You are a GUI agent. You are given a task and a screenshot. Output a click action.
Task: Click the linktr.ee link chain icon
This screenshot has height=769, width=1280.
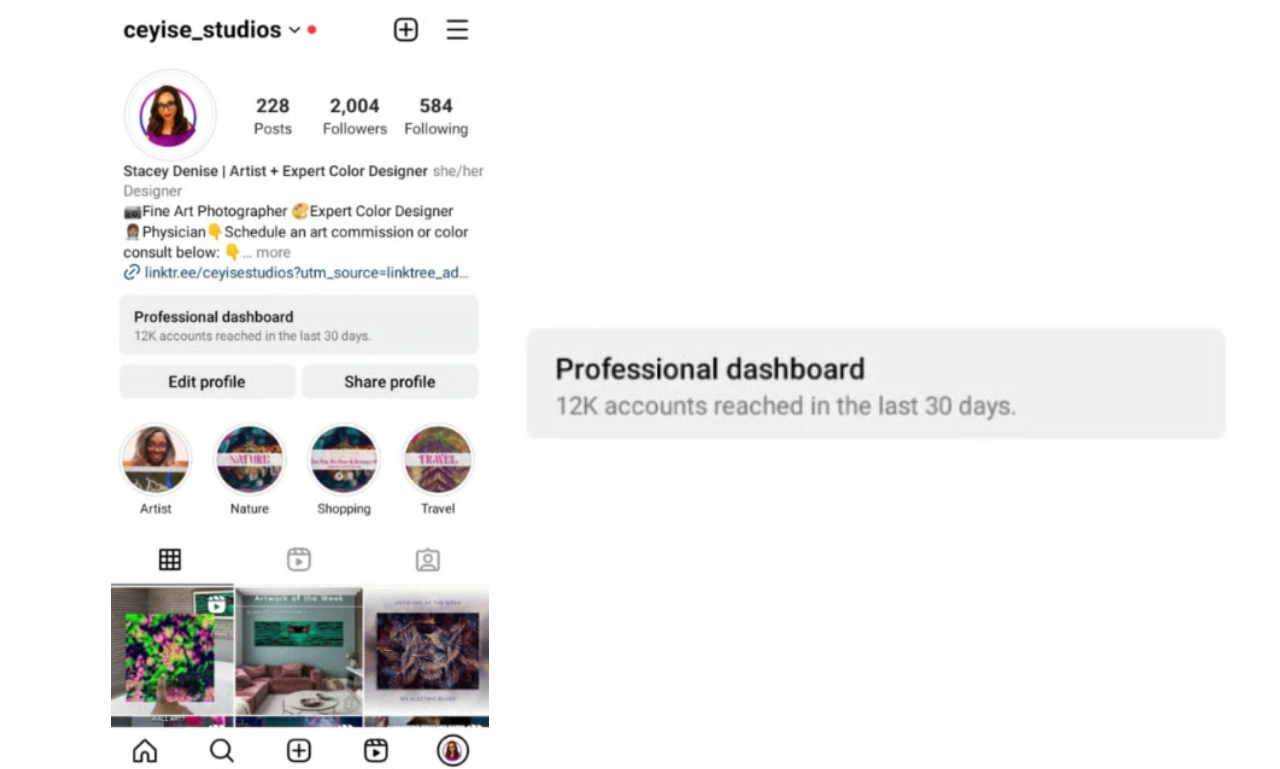pos(131,272)
